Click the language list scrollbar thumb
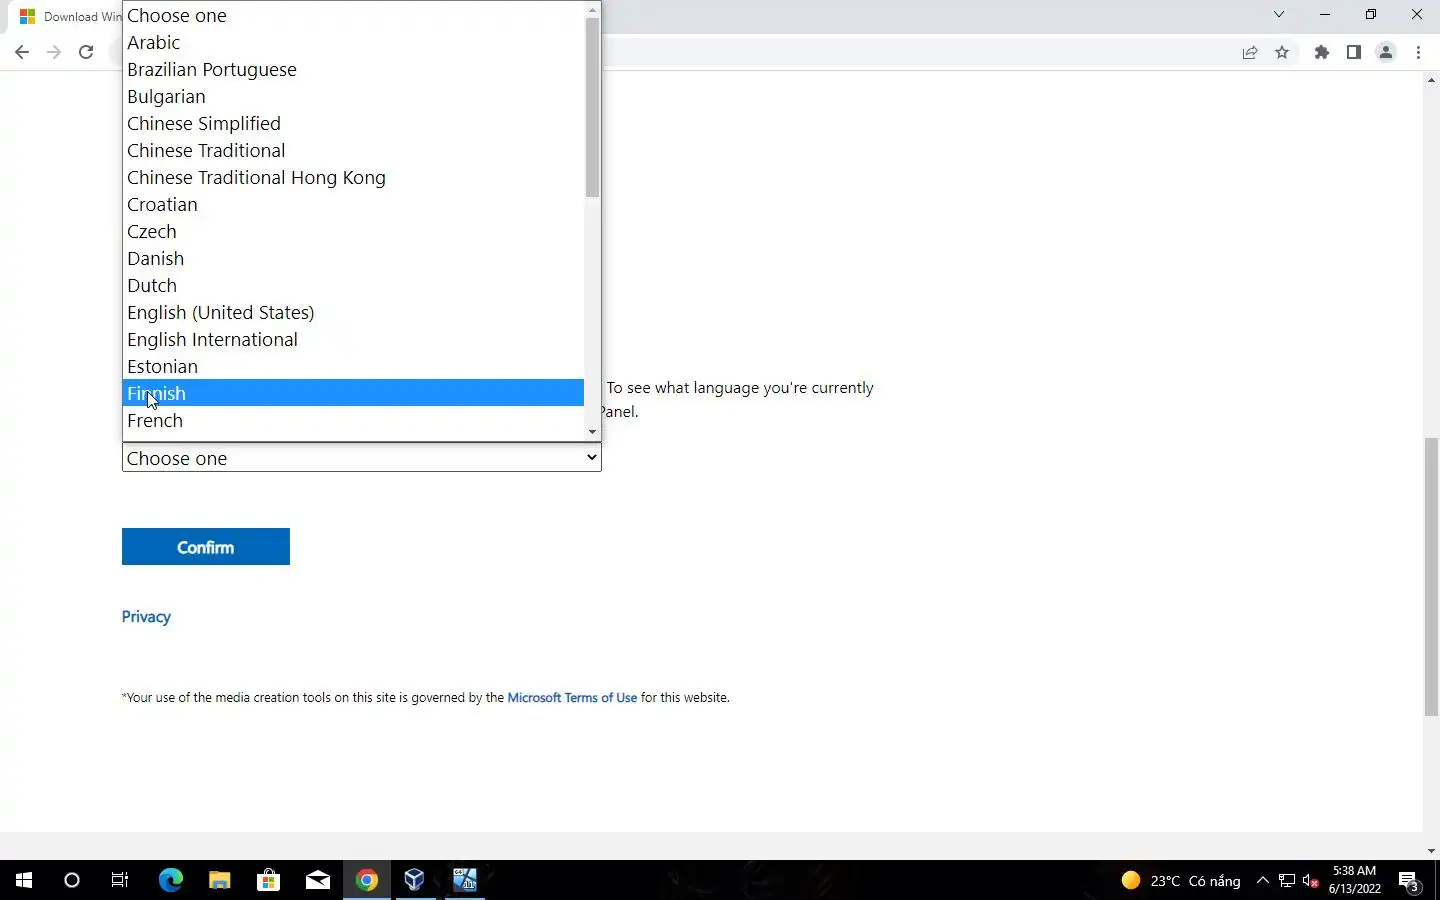 click(x=592, y=107)
